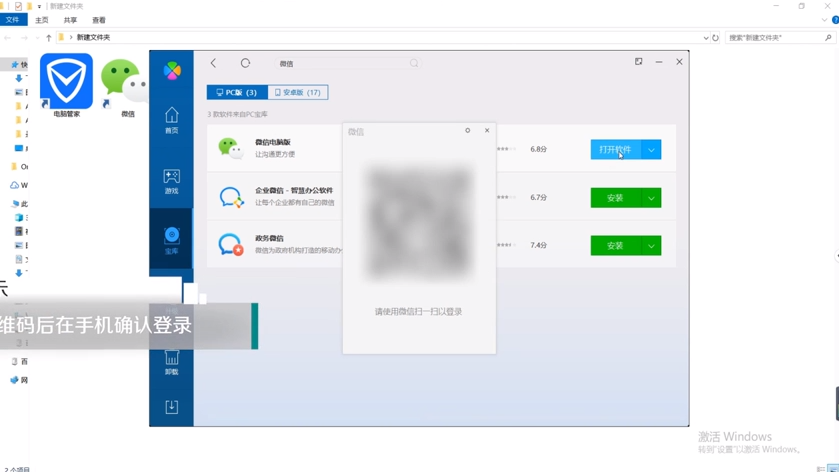Viewport: 839px width, 472px height.
Task: Select the 宝库 software library section
Action: click(x=171, y=240)
